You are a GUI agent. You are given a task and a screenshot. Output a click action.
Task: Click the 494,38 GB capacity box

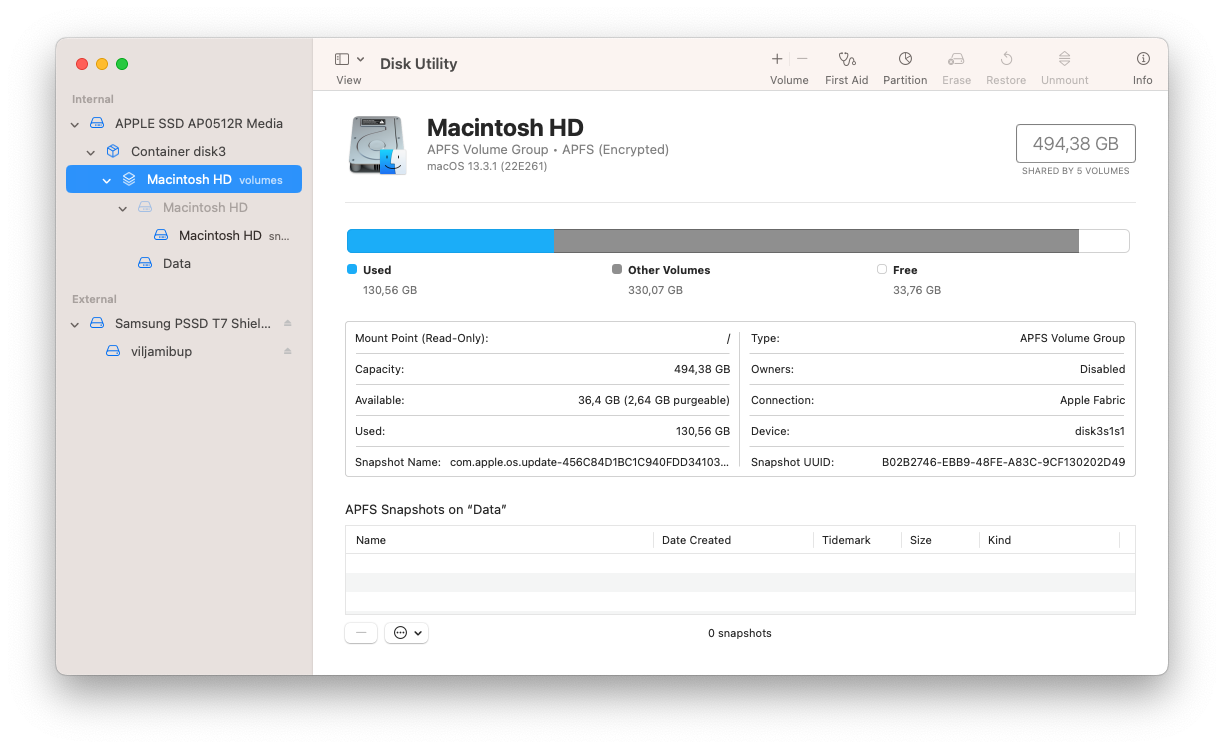click(x=1075, y=144)
